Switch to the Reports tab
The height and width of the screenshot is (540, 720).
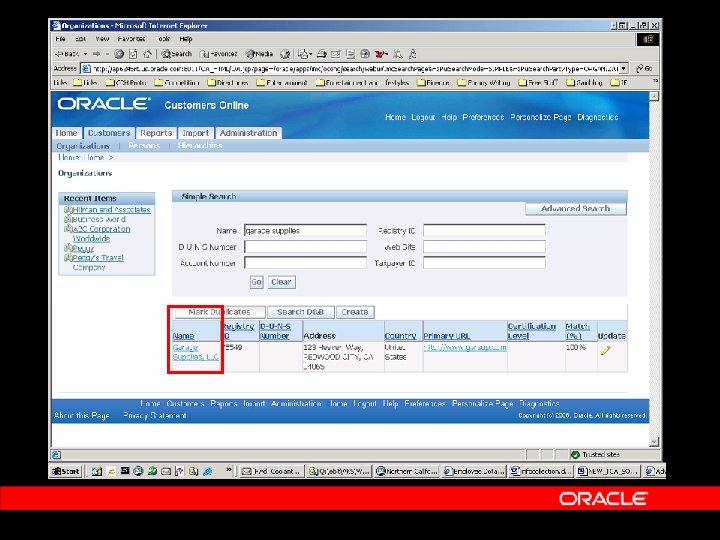pos(156,133)
